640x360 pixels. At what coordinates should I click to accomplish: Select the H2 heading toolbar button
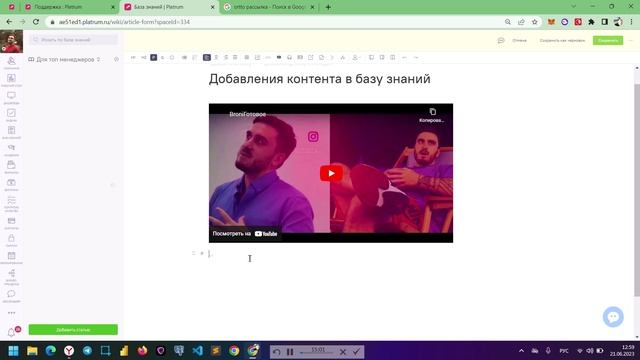tap(143, 58)
